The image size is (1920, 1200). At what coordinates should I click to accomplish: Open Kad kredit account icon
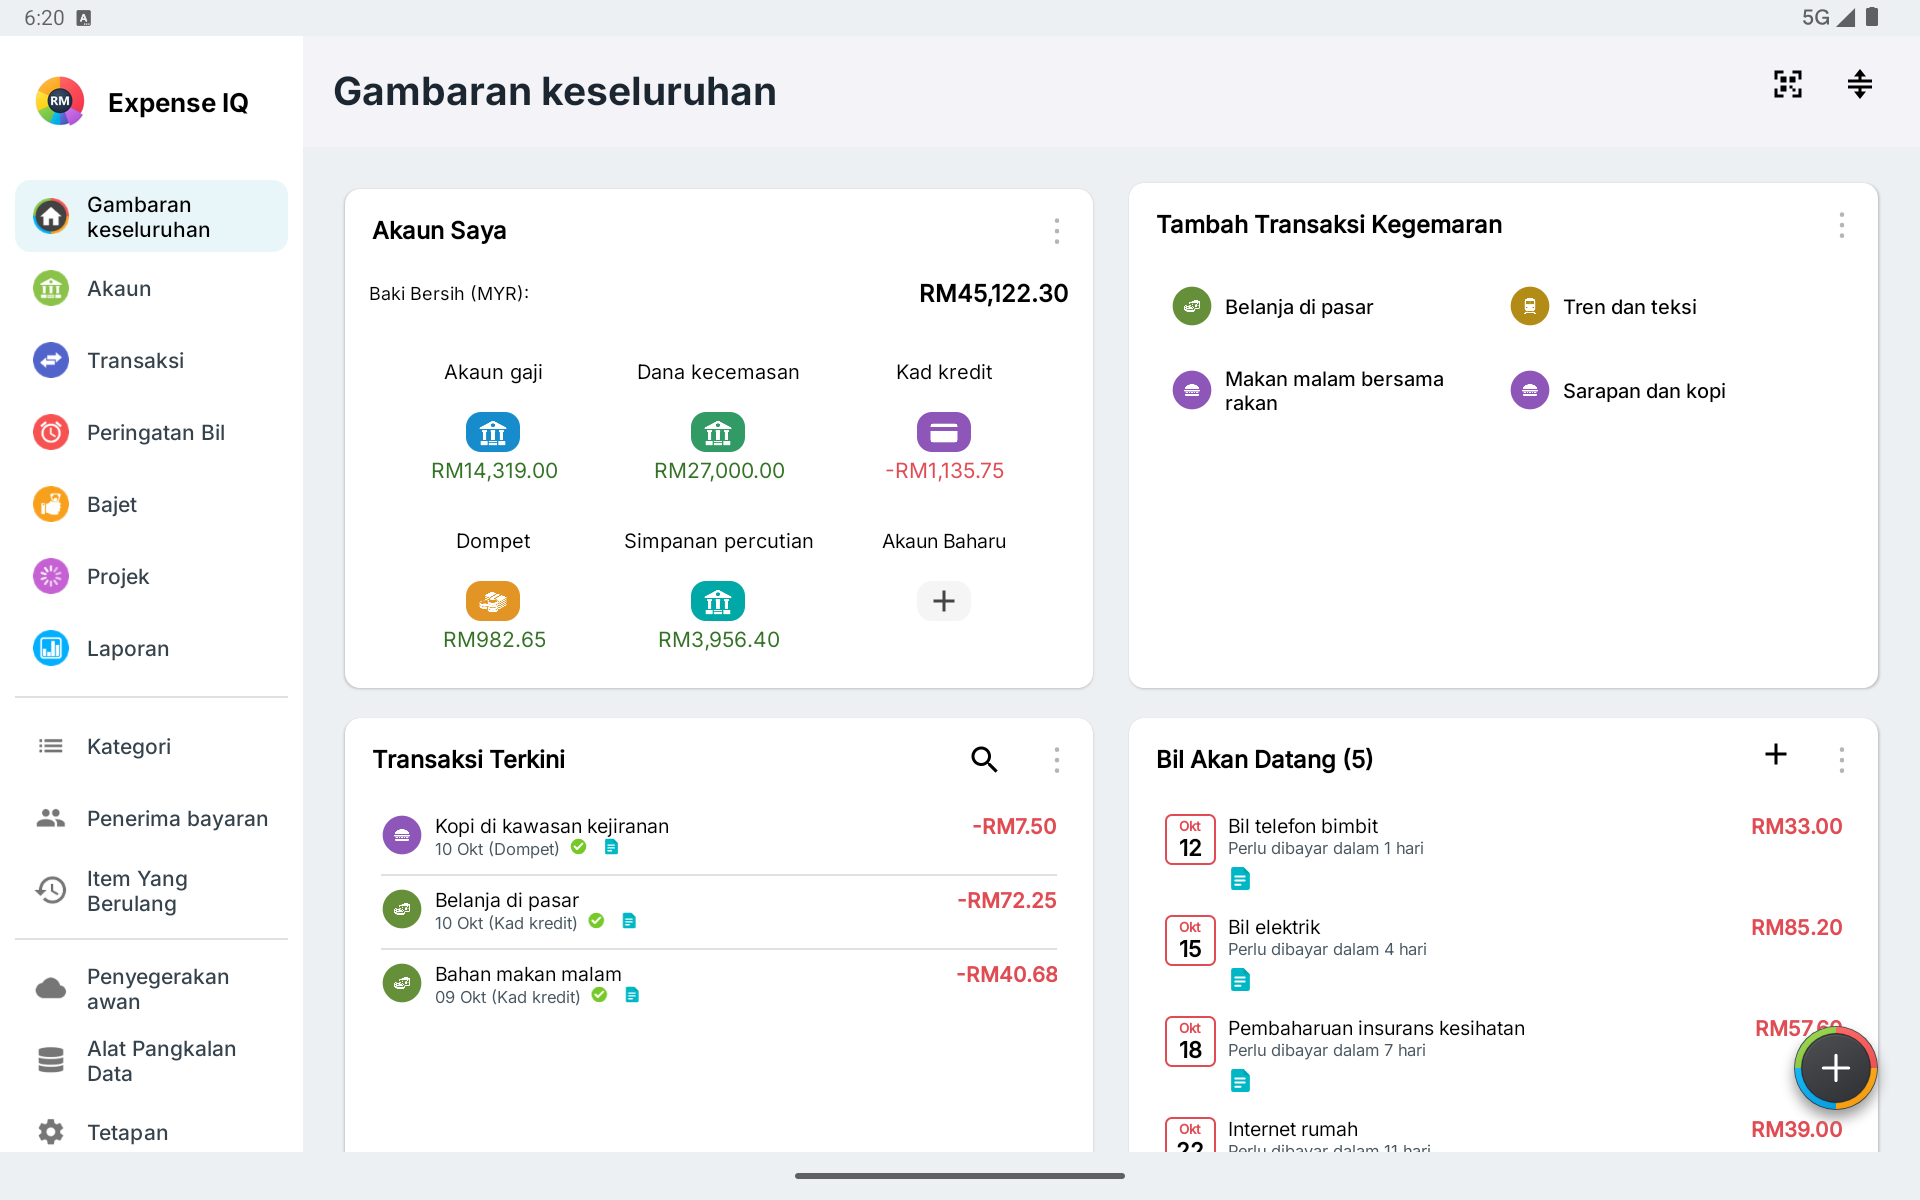pyautogui.click(x=943, y=432)
